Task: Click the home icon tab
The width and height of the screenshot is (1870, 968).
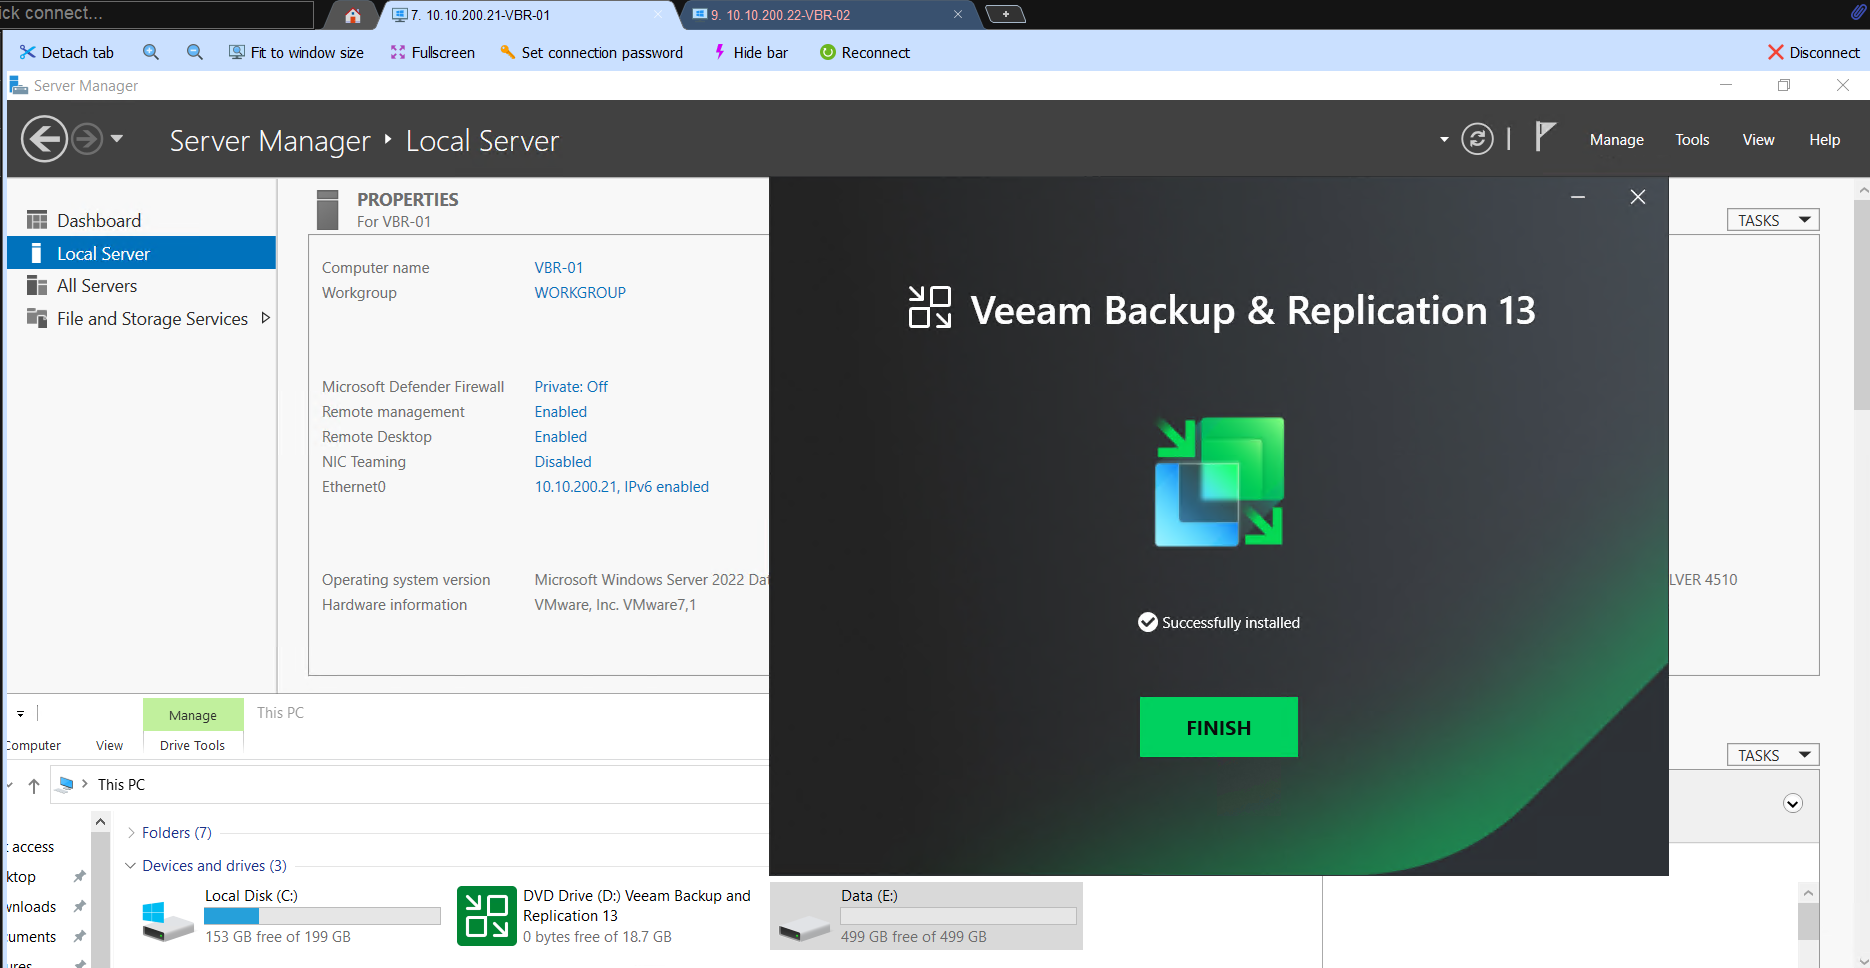Action: click(352, 15)
